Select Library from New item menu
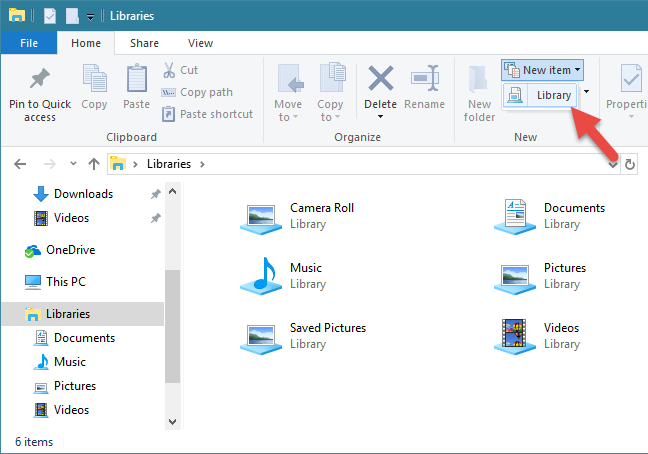Image resolution: width=648 pixels, height=454 pixels. click(x=539, y=95)
